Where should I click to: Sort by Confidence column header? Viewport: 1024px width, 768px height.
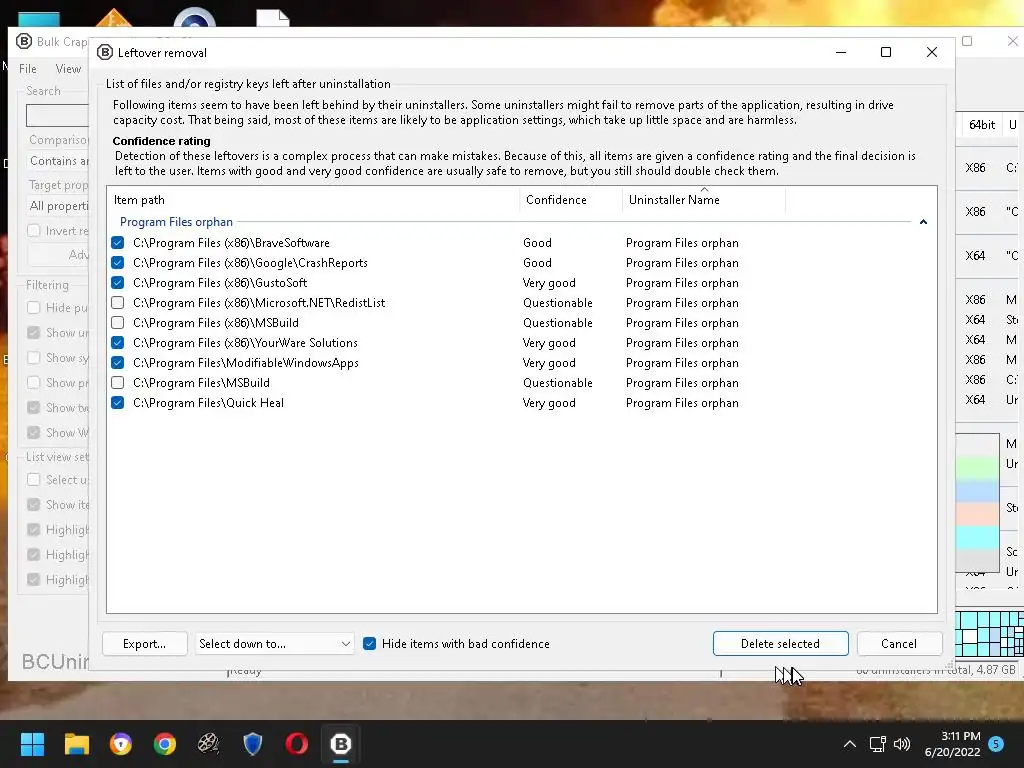point(571,200)
